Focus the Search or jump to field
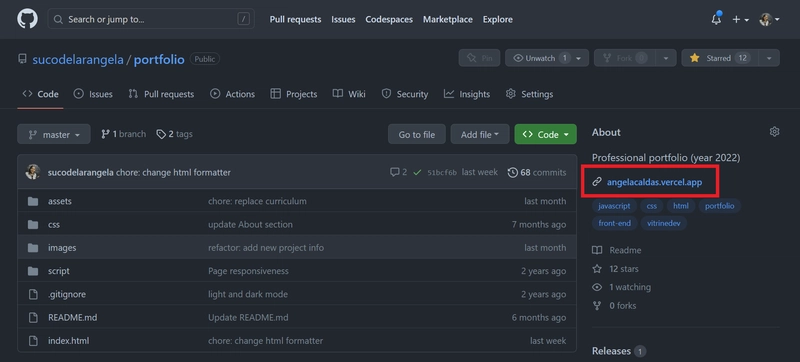Image resolution: width=800 pixels, height=362 pixels. (151, 19)
